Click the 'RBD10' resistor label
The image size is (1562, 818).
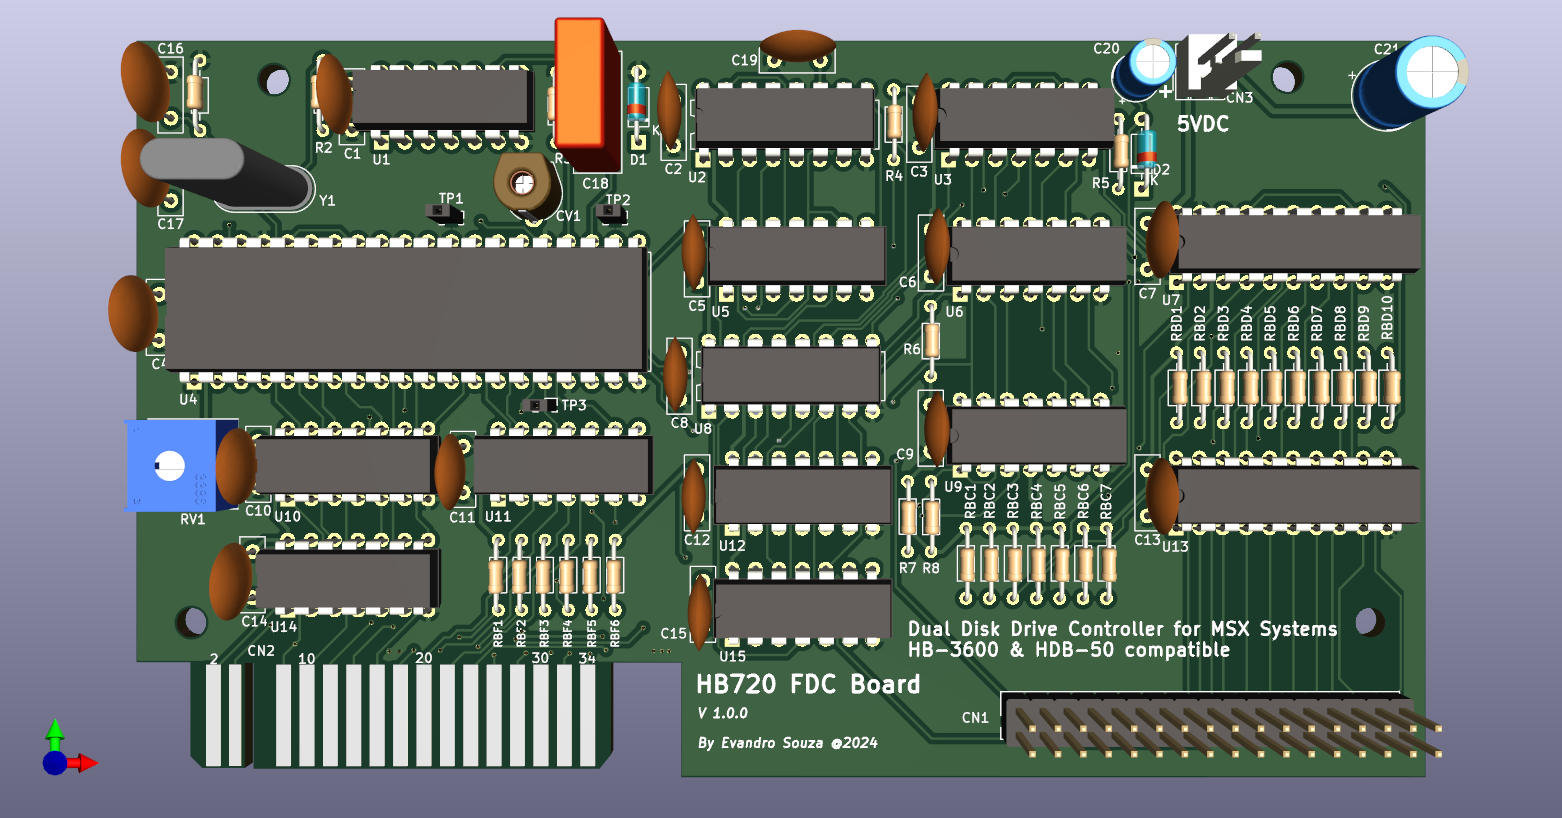click(x=1387, y=319)
